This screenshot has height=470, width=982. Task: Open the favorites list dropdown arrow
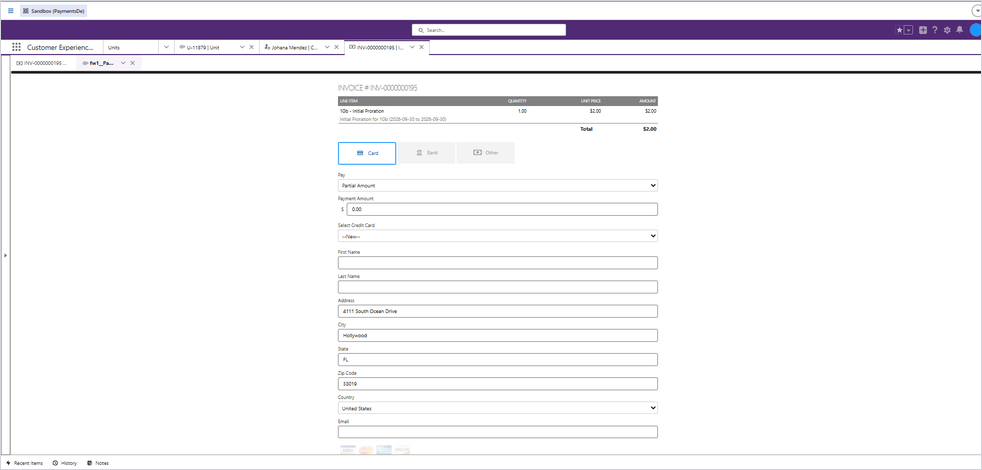click(908, 30)
